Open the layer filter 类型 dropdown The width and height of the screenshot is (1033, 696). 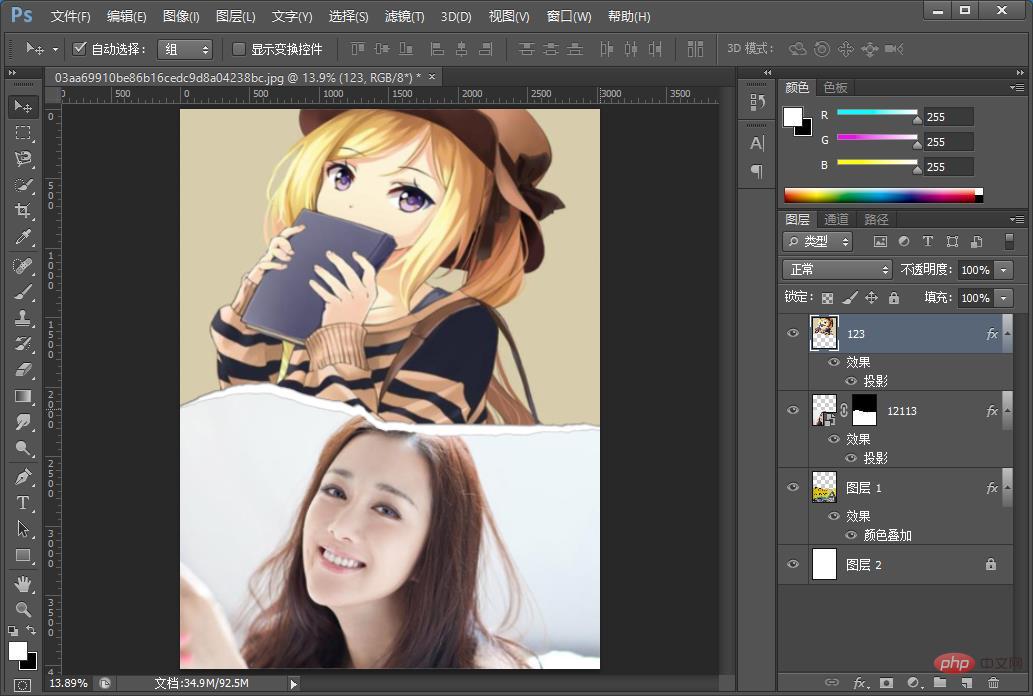pos(818,242)
